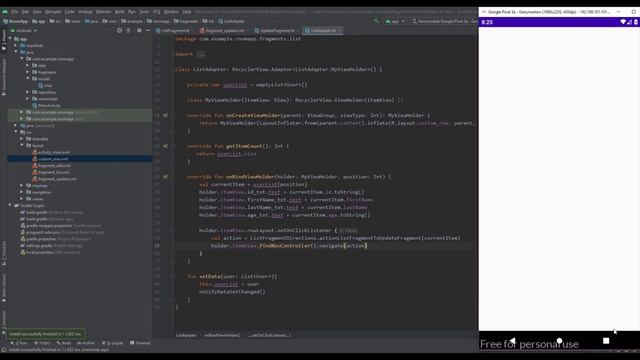640x360 pixels.
Task: Click onCreateViewHolder override gutter icon
Action: pos(165,116)
